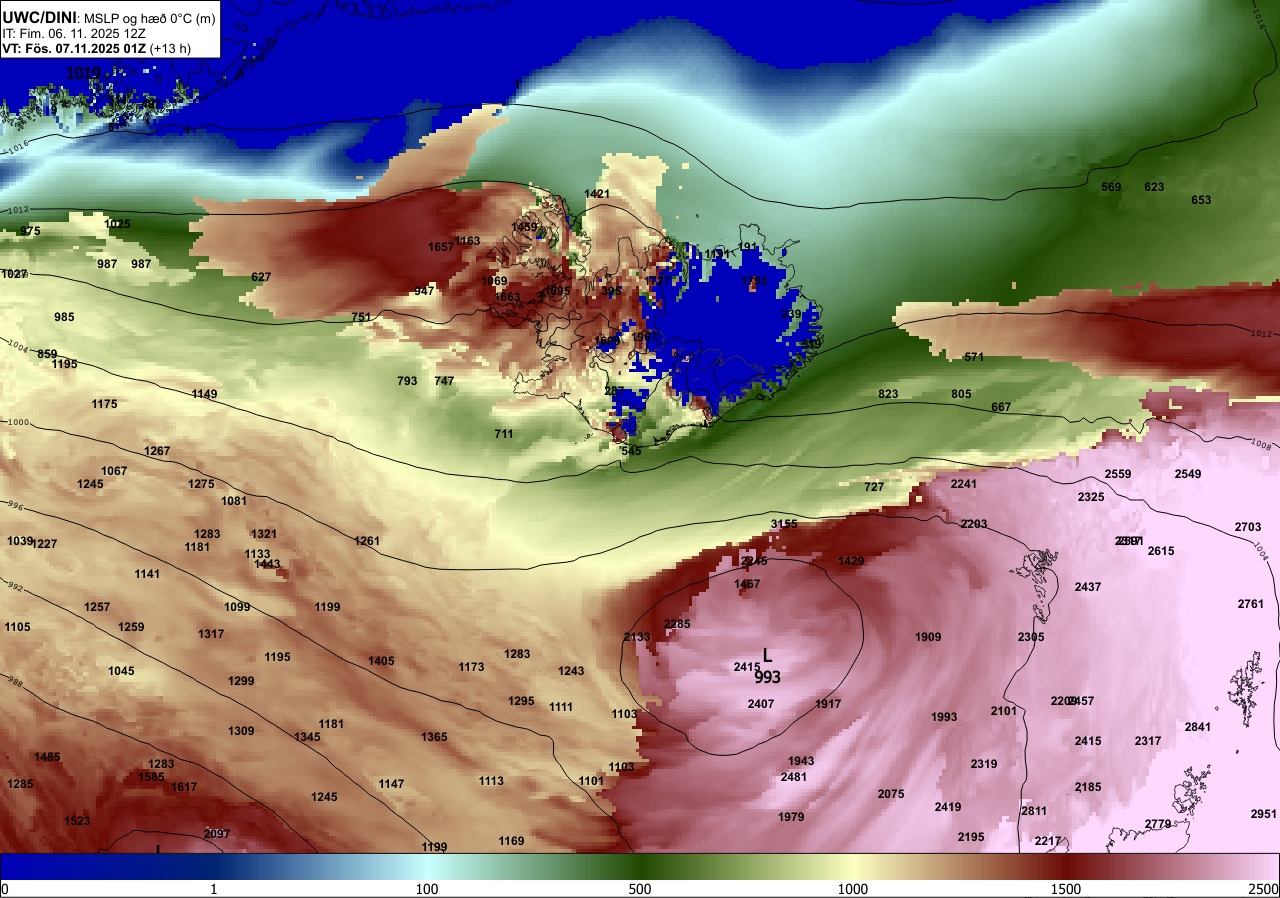Click the 2097 height value
The image size is (1280, 898).
tap(217, 834)
